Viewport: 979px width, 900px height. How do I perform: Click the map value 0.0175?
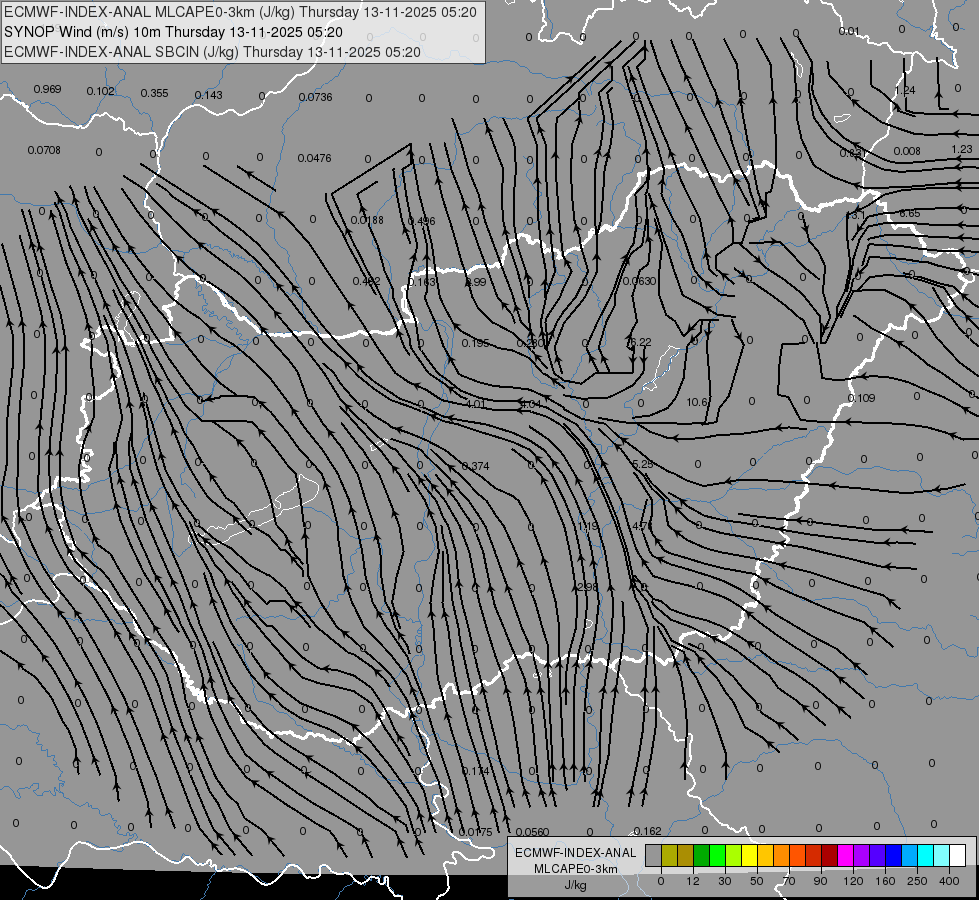point(476,832)
